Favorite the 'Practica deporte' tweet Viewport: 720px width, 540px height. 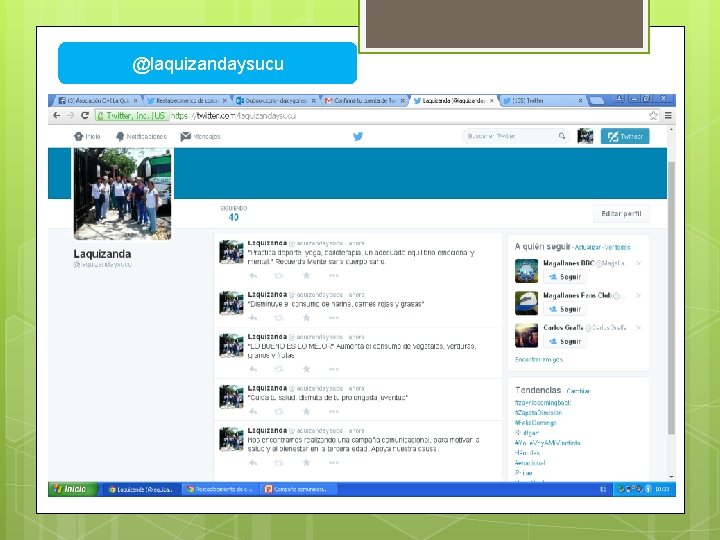coord(306,276)
